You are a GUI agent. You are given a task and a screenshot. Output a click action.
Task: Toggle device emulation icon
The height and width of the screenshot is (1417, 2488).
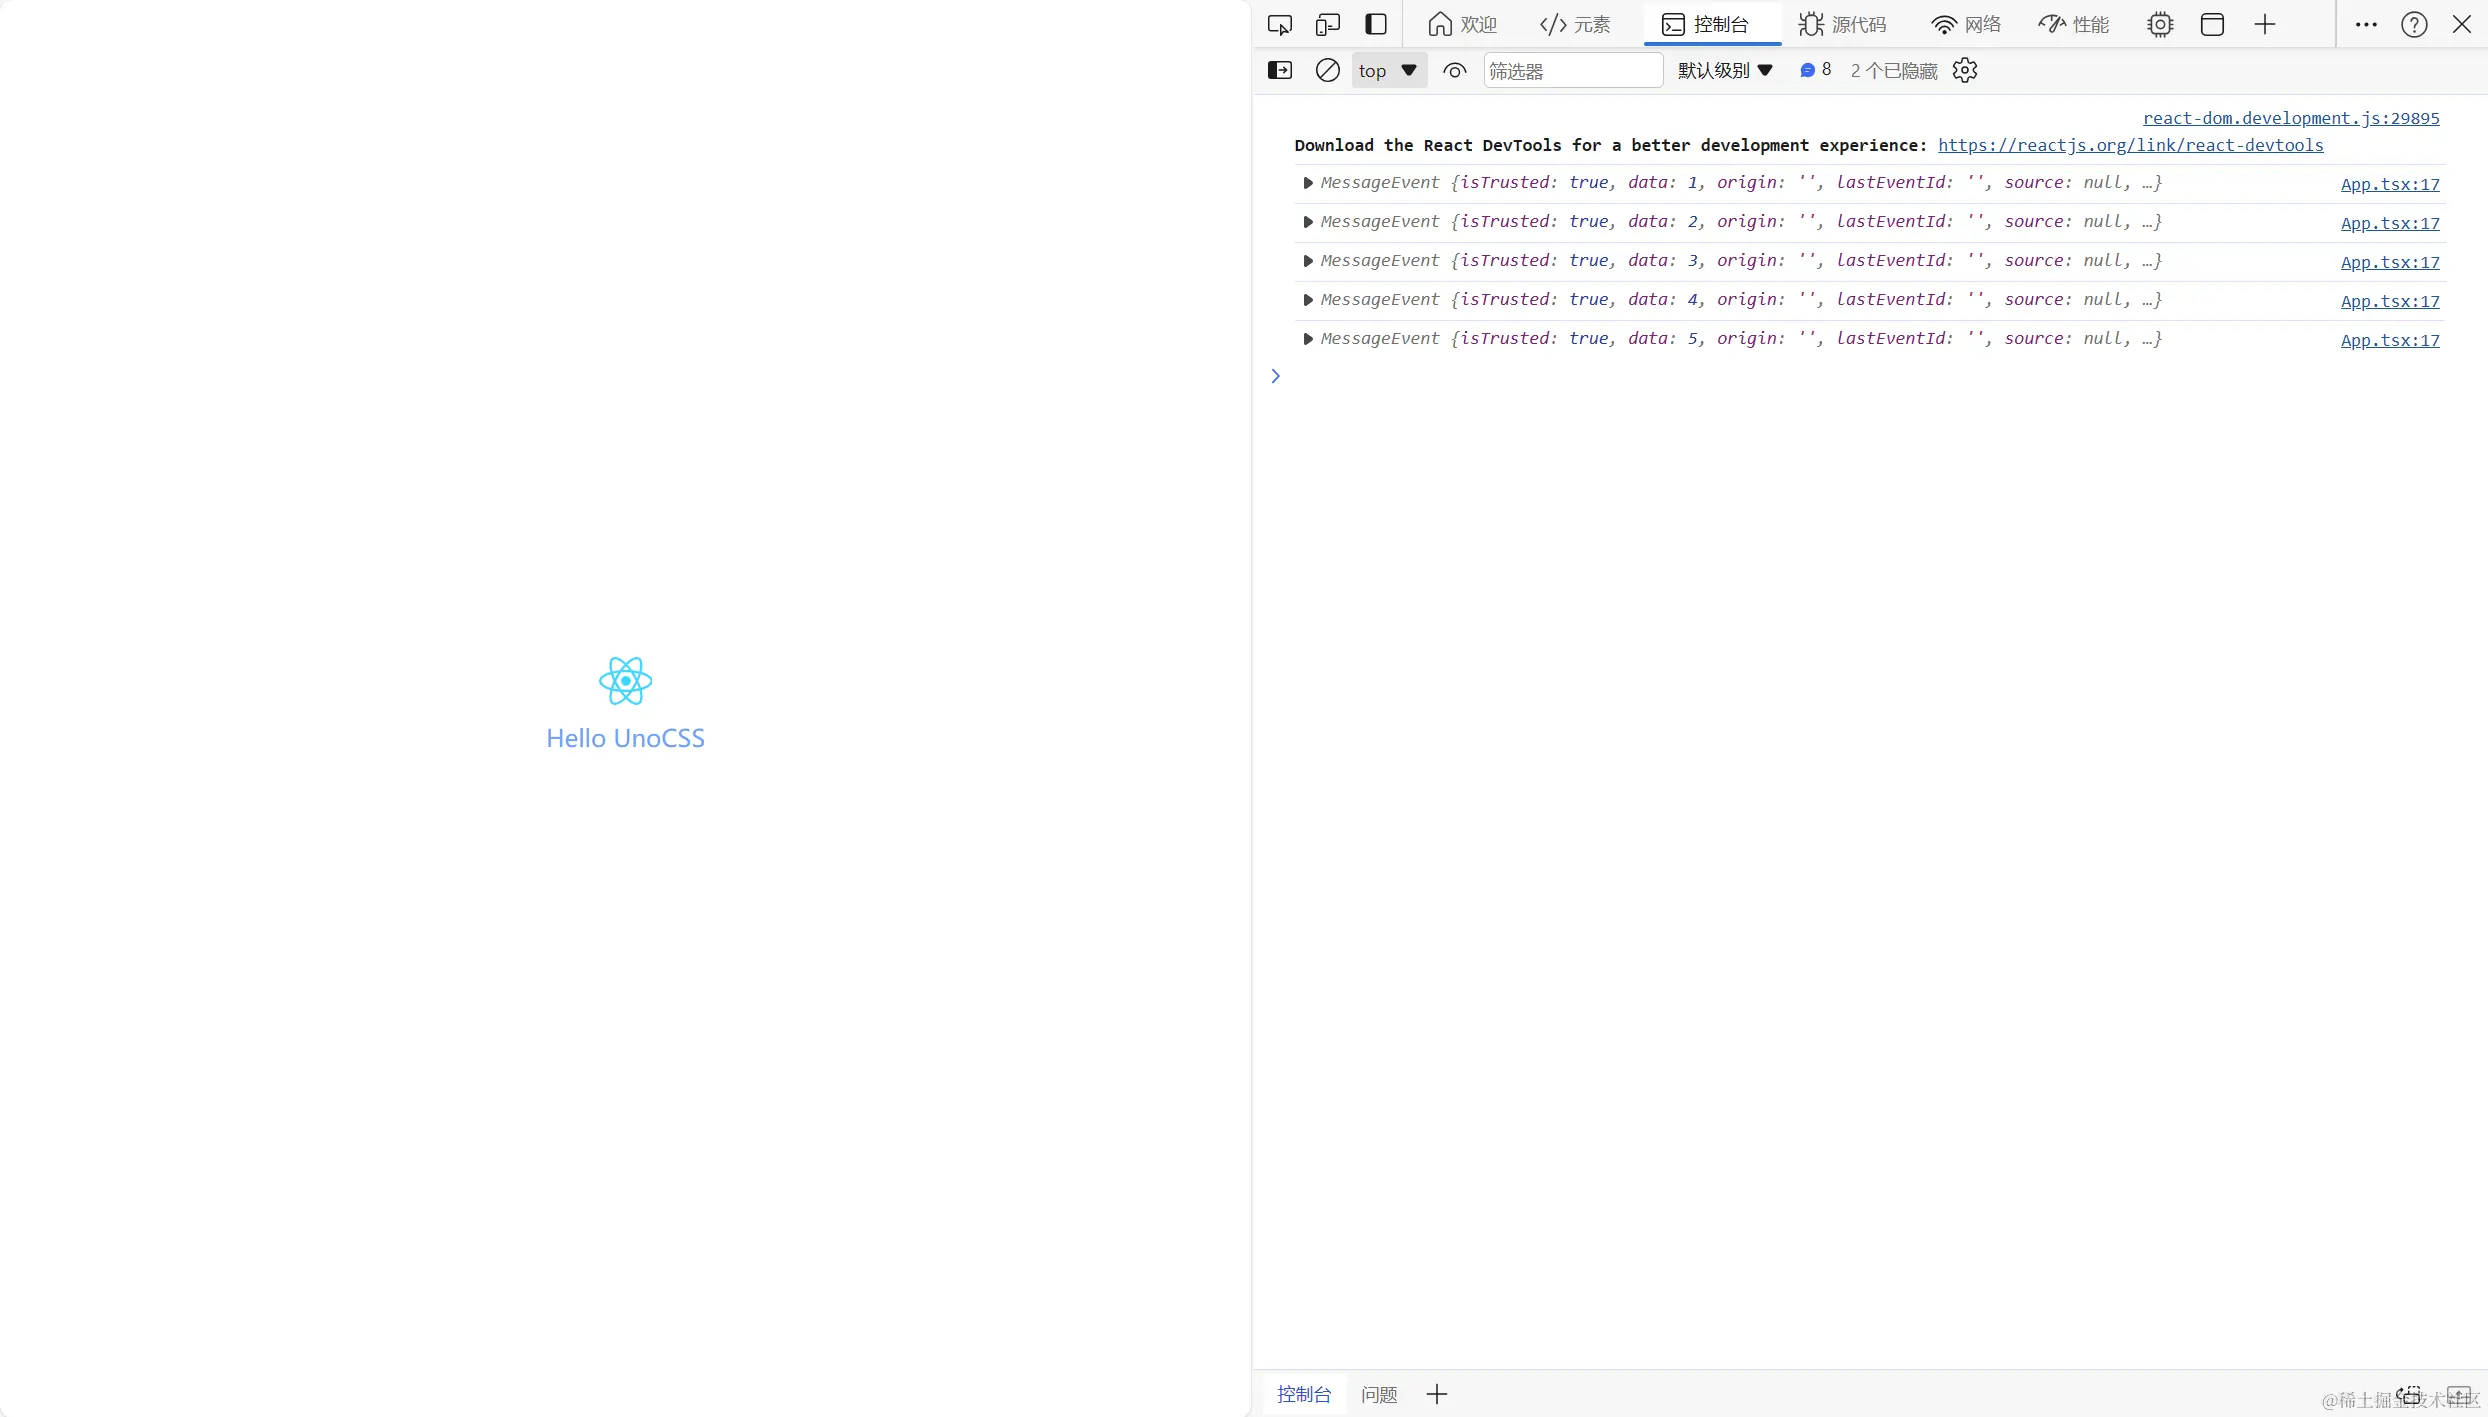1327,25
